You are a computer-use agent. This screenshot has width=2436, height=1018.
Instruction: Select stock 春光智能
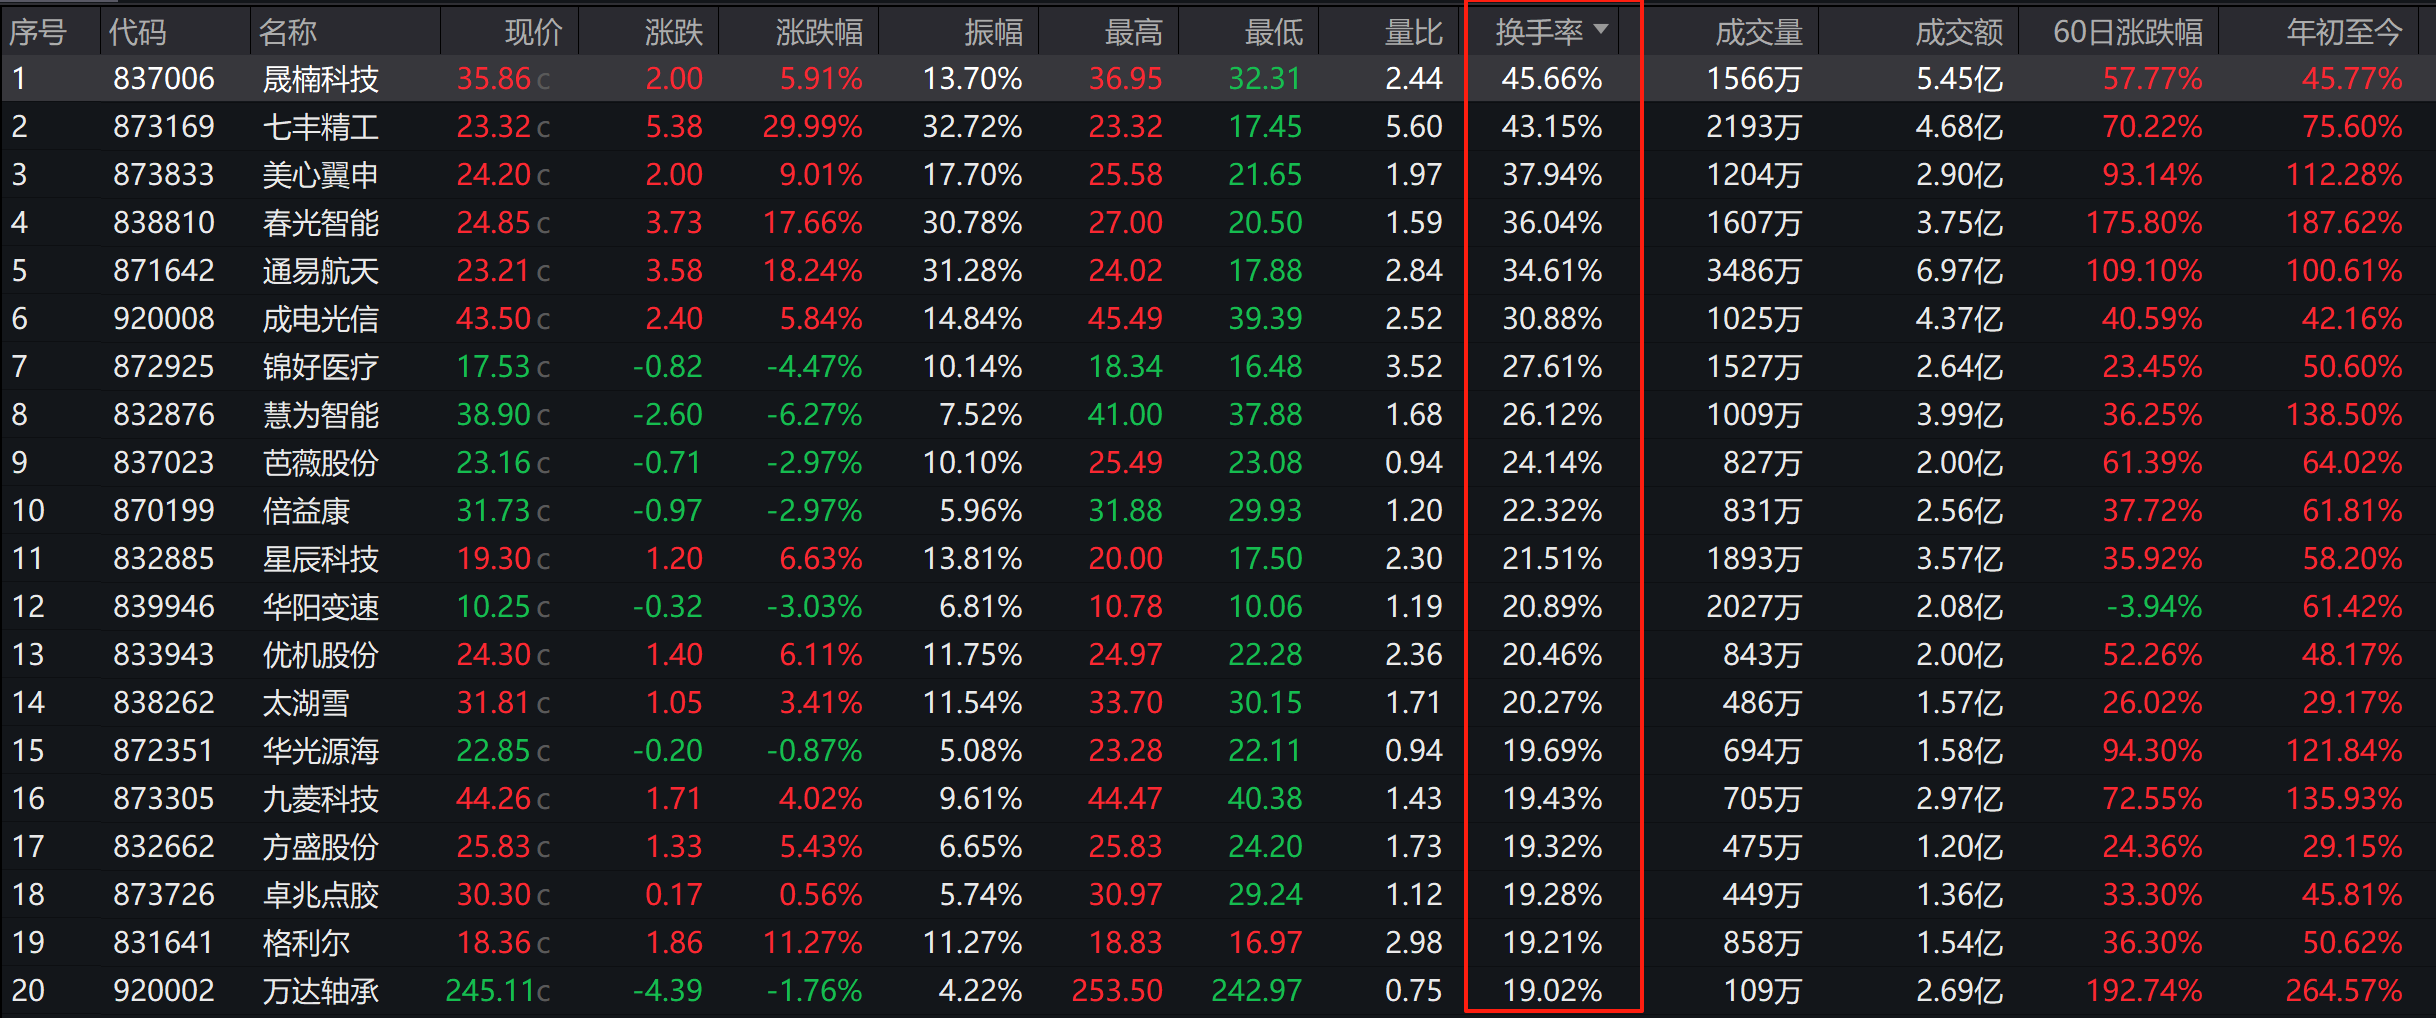[x=320, y=223]
